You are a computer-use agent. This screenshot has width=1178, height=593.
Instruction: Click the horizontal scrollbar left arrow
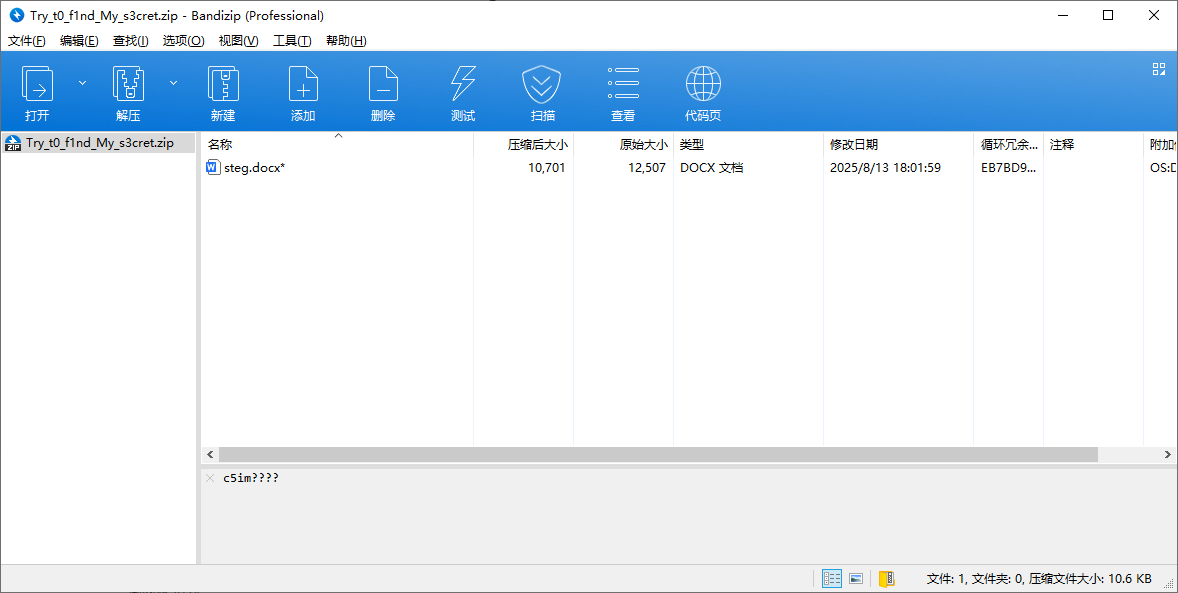pyautogui.click(x=210, y=455)
